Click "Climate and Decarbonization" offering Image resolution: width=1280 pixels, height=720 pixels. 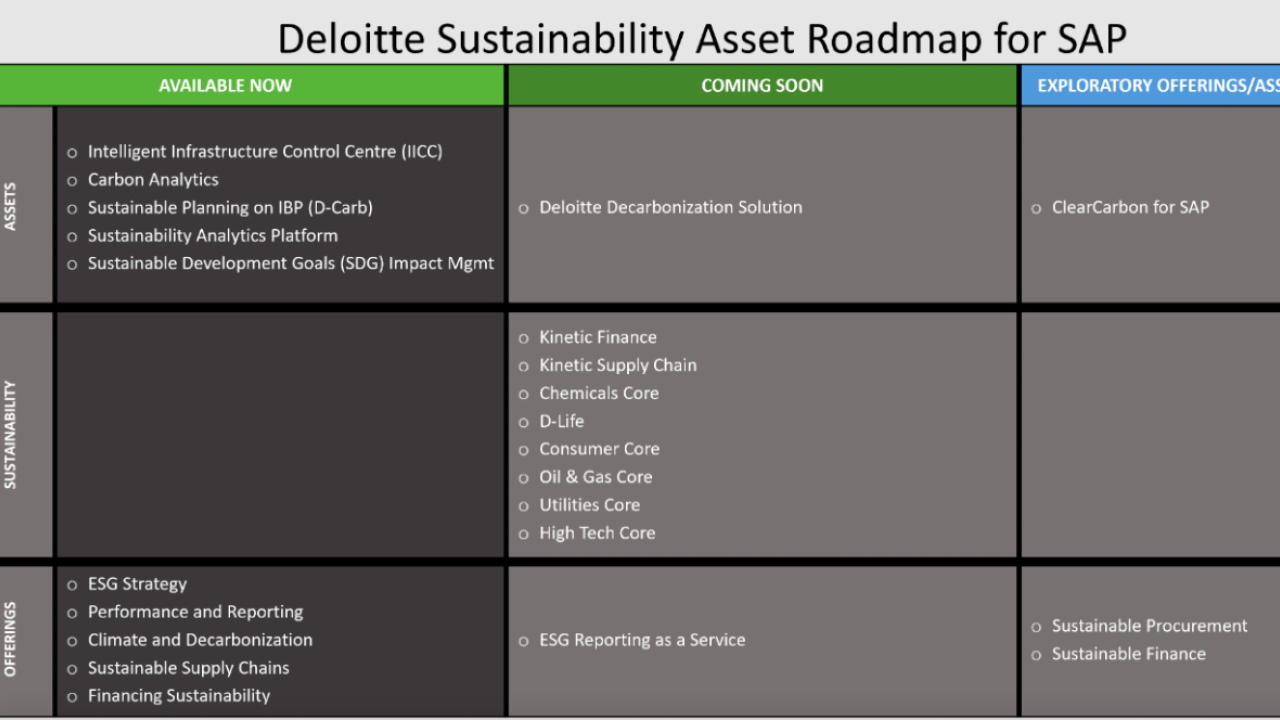pyautogui.click(x=200, y=640)
